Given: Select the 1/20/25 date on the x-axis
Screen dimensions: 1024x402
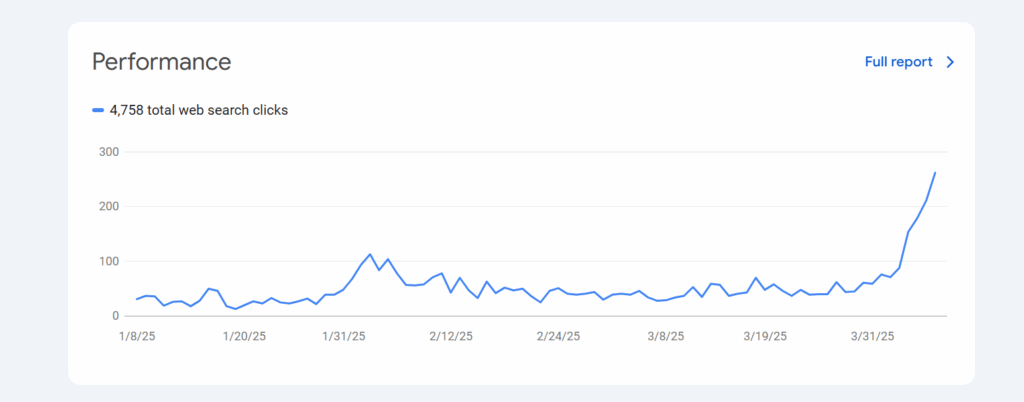Looking at the screenshot, I should [243, 336].
